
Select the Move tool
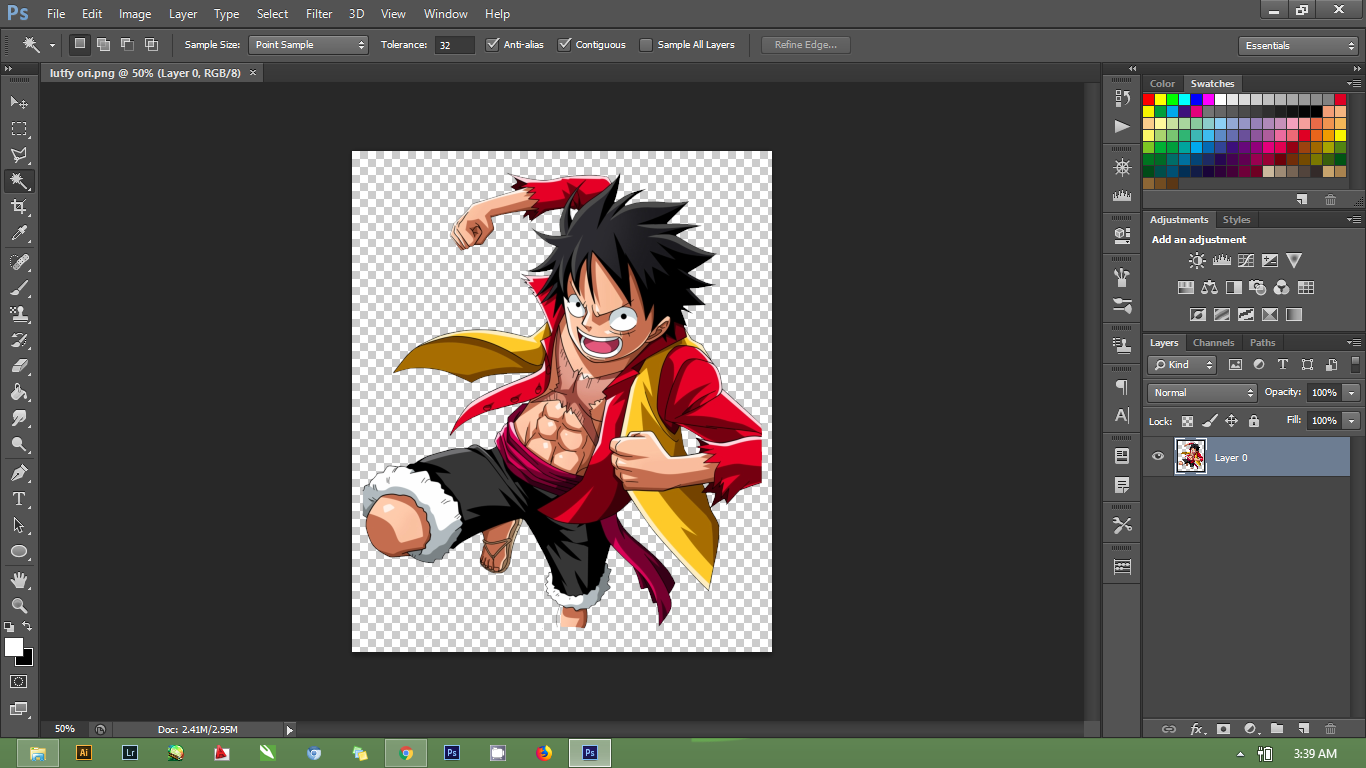[19, 102]
